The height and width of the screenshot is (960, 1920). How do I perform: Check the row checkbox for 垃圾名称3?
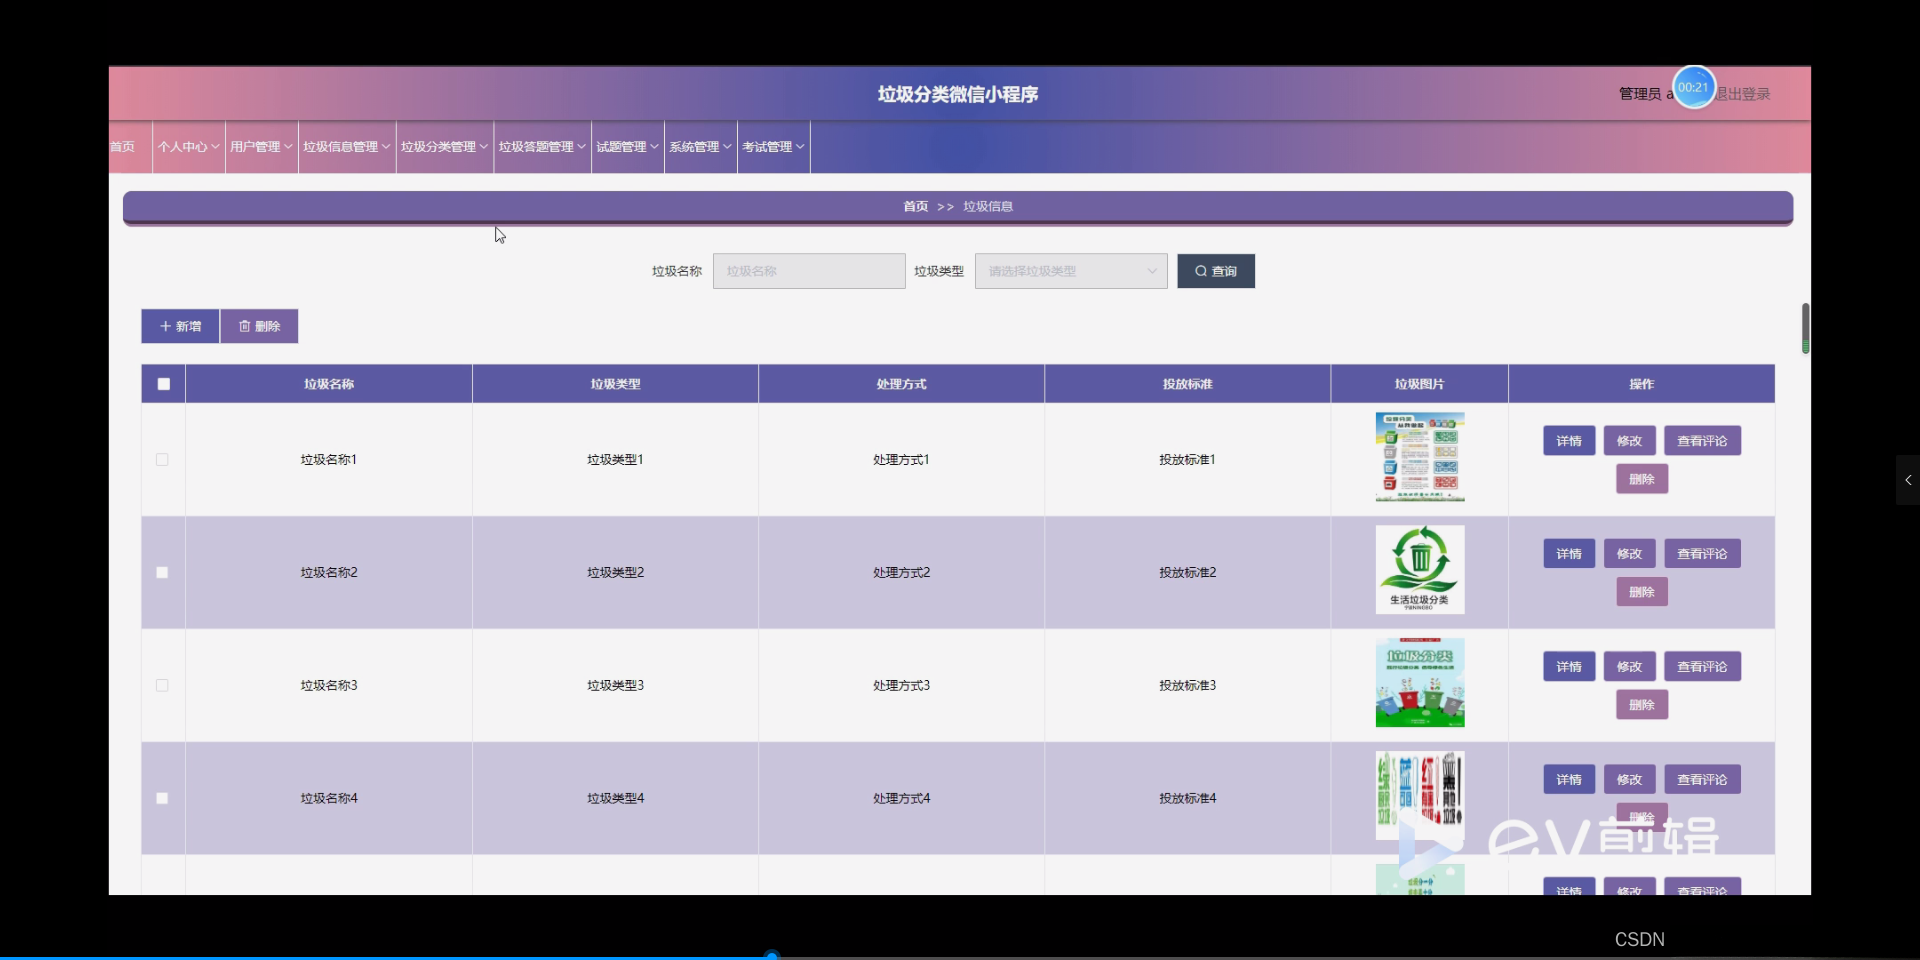tap(163, 685)
